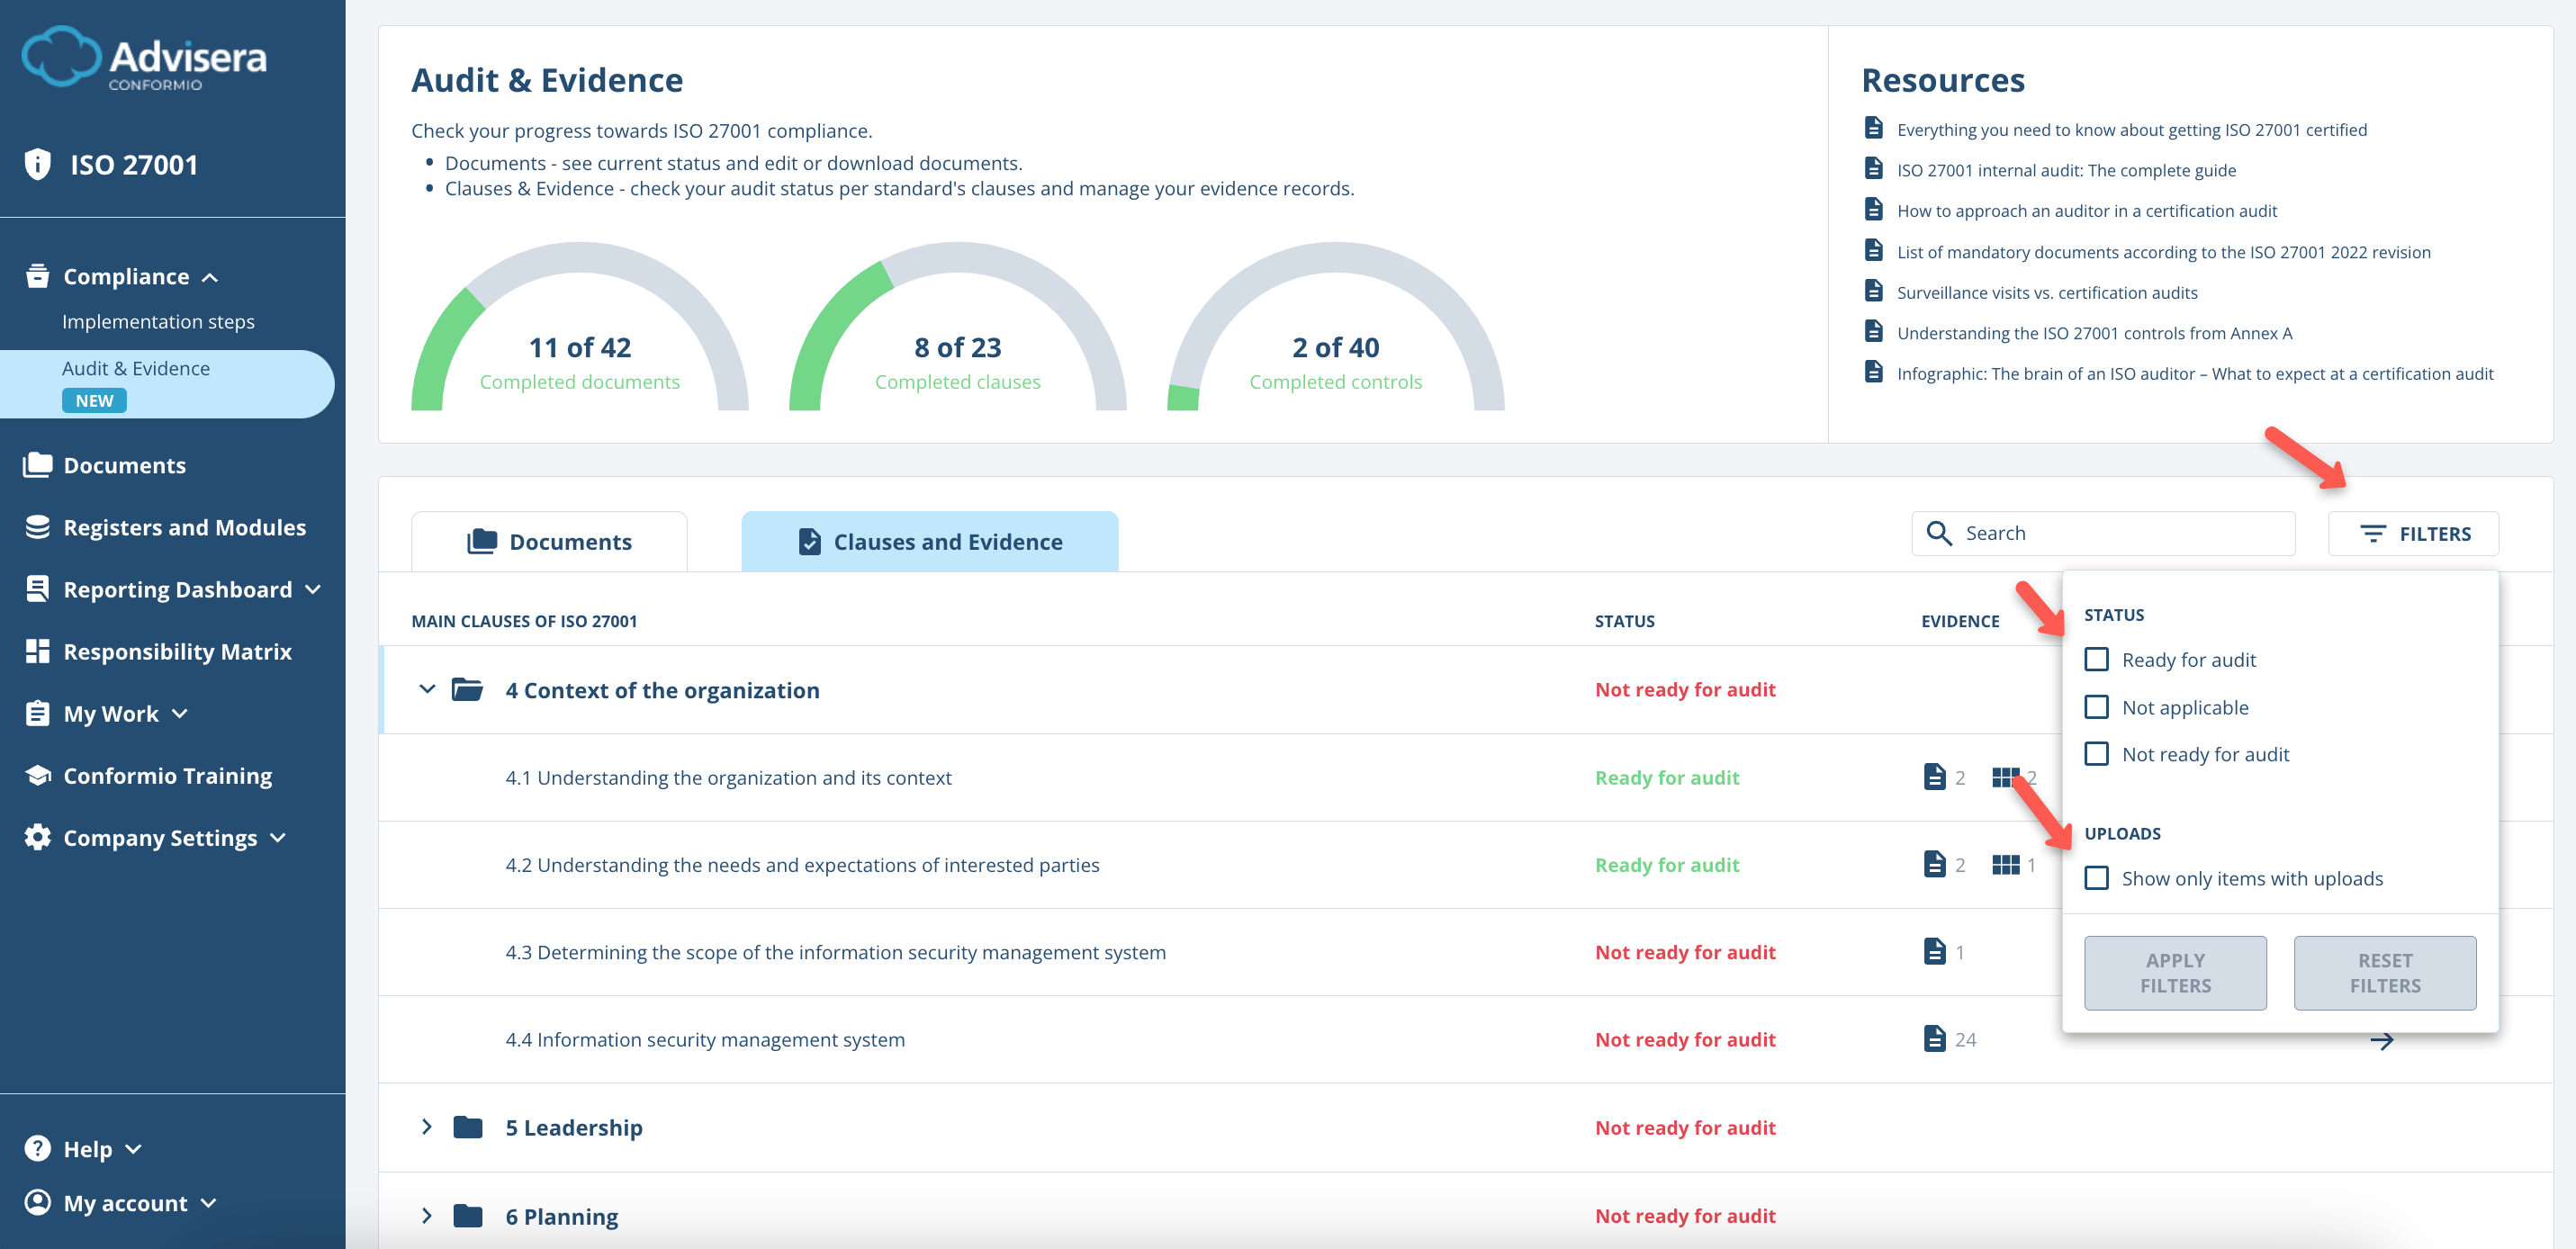Viewport: 2576px width, 1249px height.
Task: Collapse the 4 Context of the organization section
Action: tap(427, 689)
